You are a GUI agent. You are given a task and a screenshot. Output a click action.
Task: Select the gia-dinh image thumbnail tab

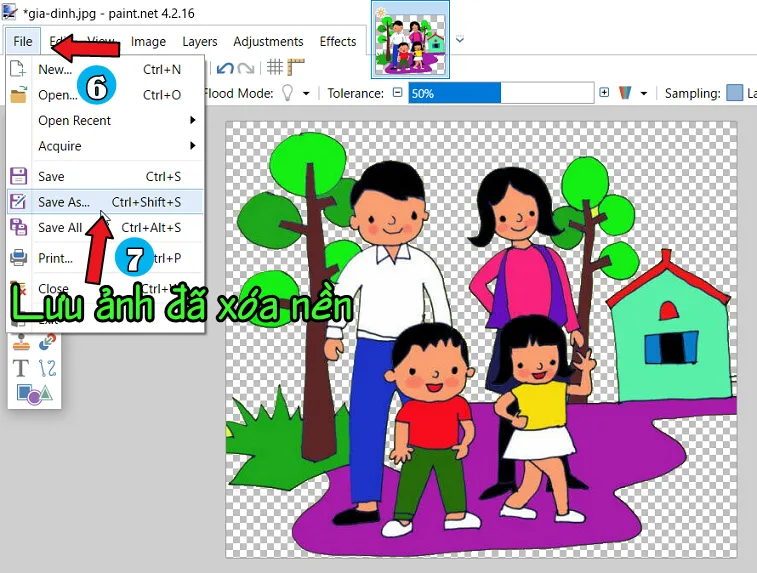[410, 40]
